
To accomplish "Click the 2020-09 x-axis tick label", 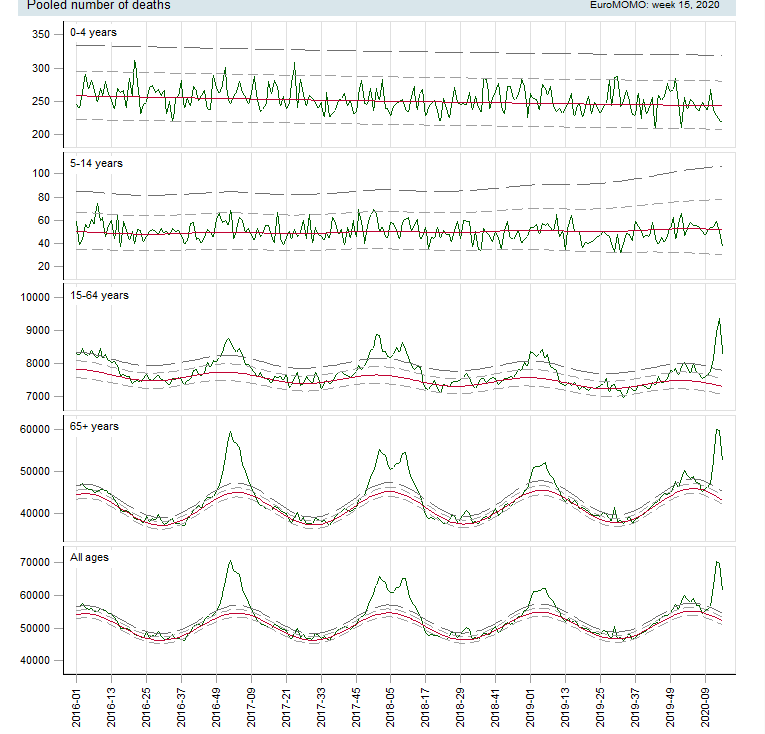I will (x=706, y=705).
